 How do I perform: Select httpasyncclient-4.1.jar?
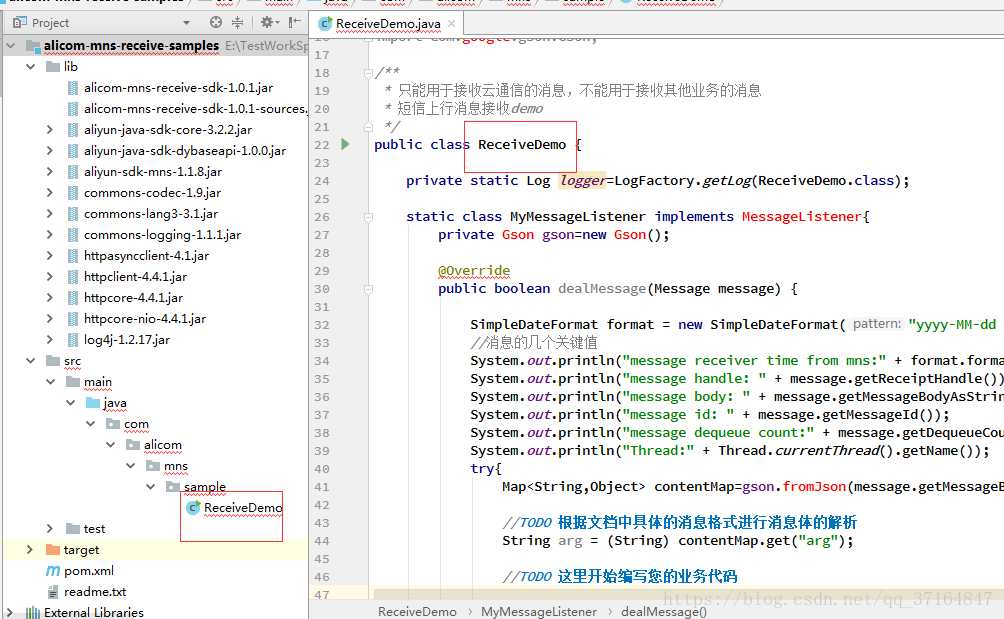(146, 255)
